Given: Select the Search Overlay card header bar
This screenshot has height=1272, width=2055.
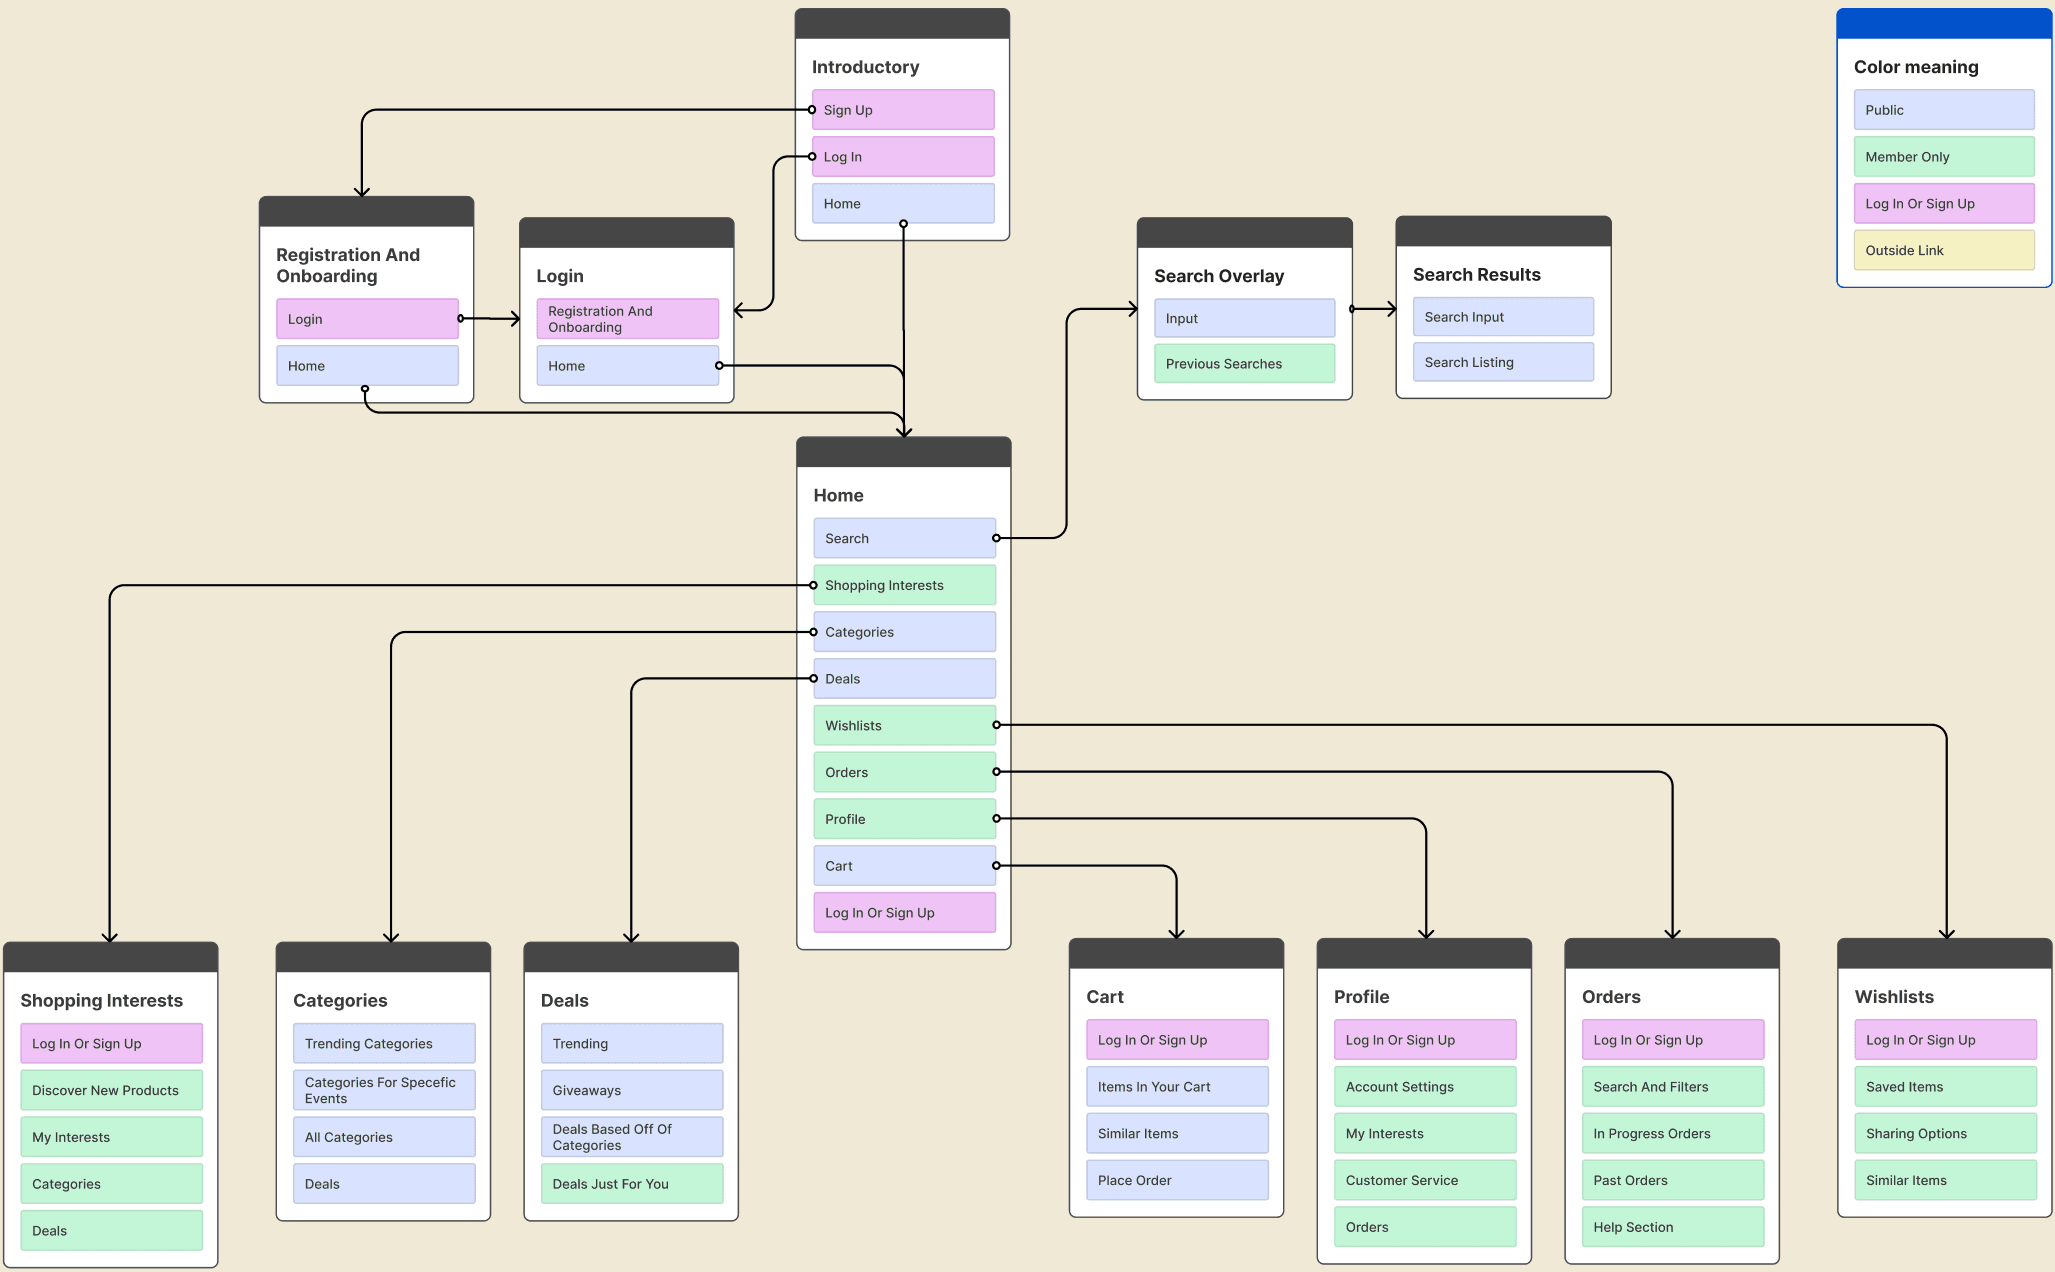Looking at the screenshot, I should point(1244,233).
